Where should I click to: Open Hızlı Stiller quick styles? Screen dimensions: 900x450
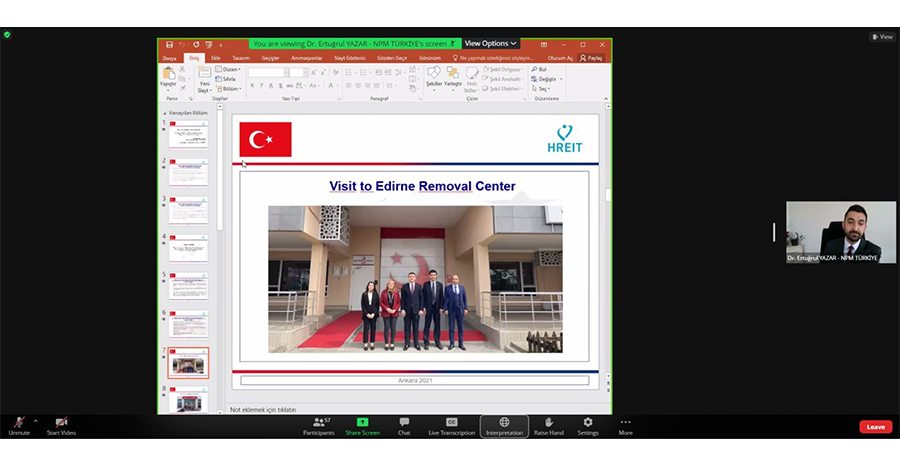click(x=471, y=79)
